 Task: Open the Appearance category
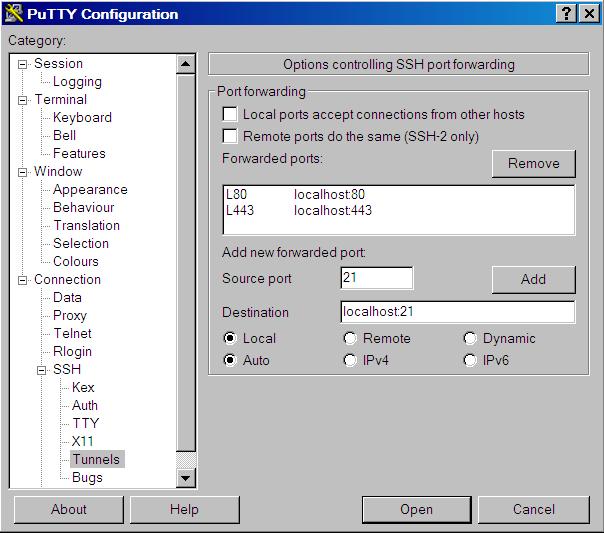(x=90, y=189)
